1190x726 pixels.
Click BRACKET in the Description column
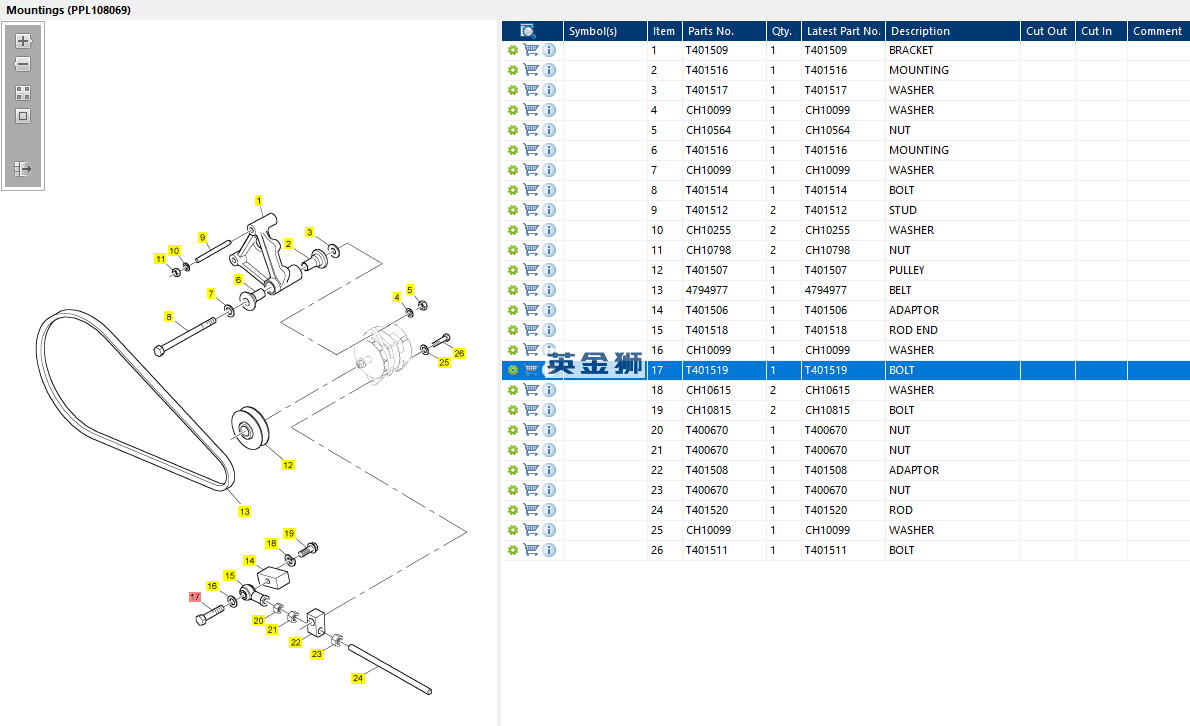(x=911, y=50)
